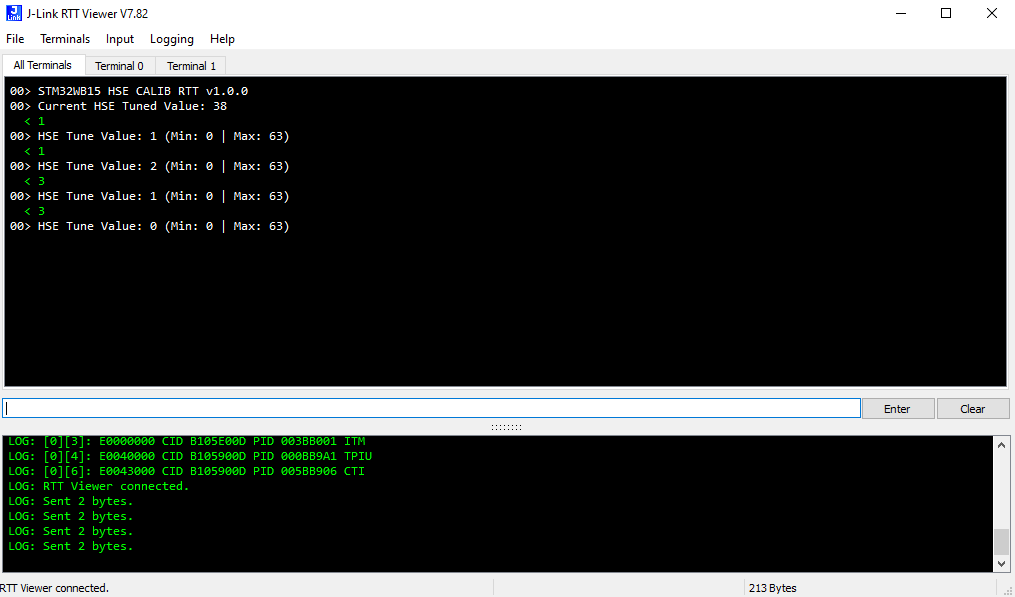The width and height of the screenshot is (1015, 597).
Task: Click log entry ending with ITM
Action: [186, 442]
